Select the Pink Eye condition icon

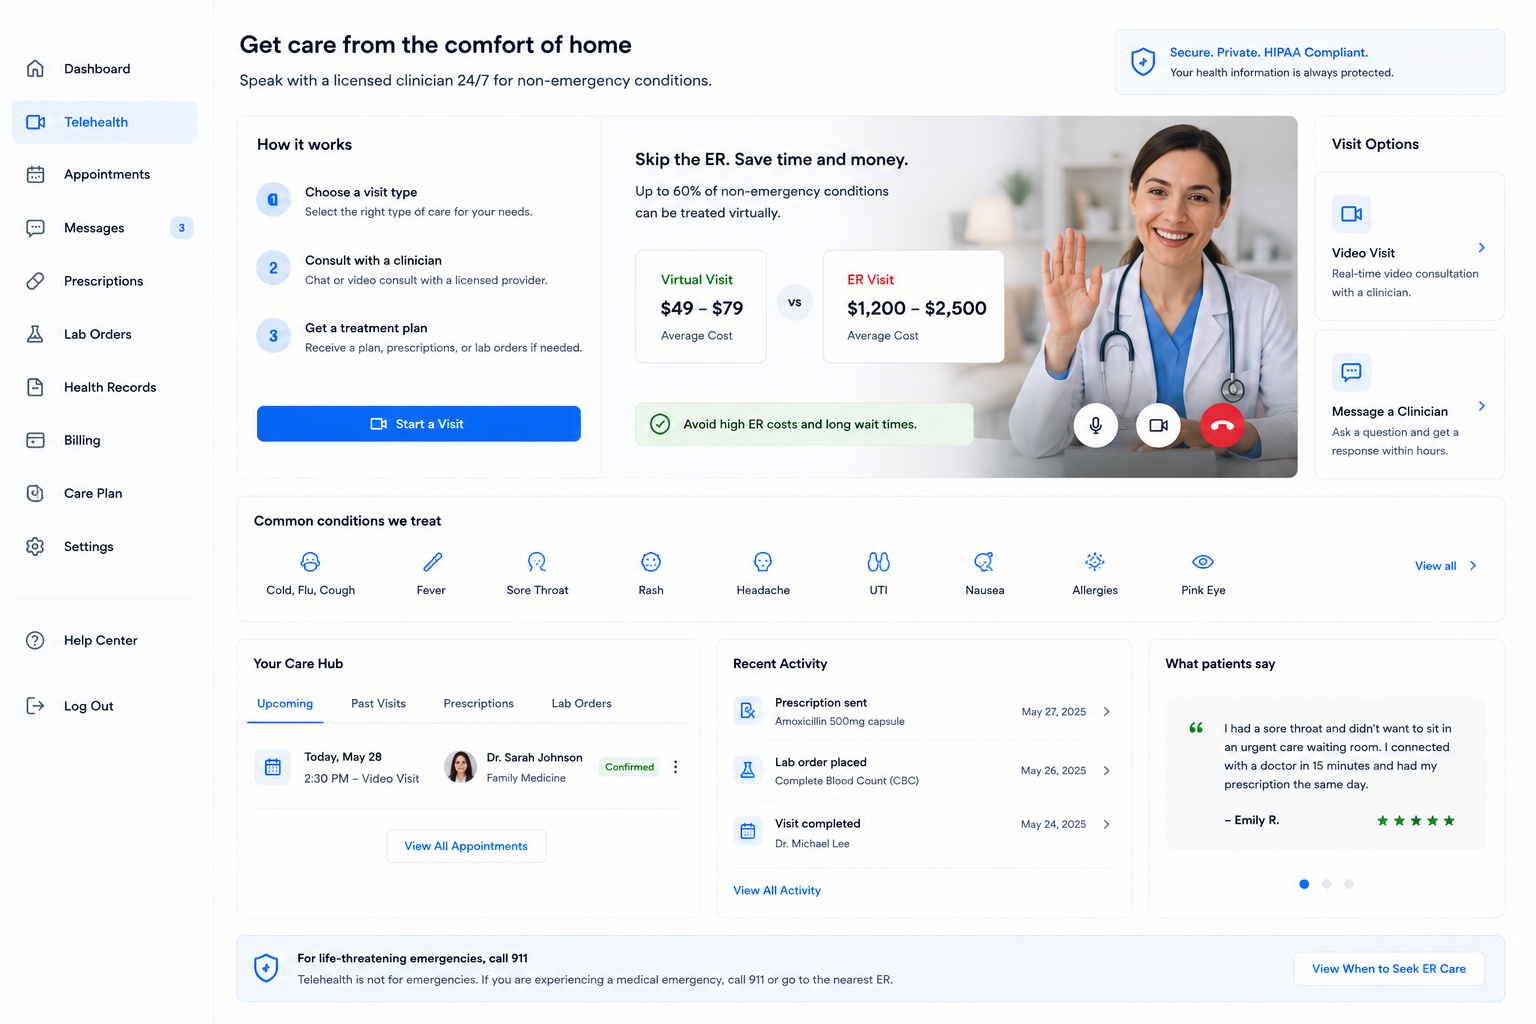[x=1203, y=562]
